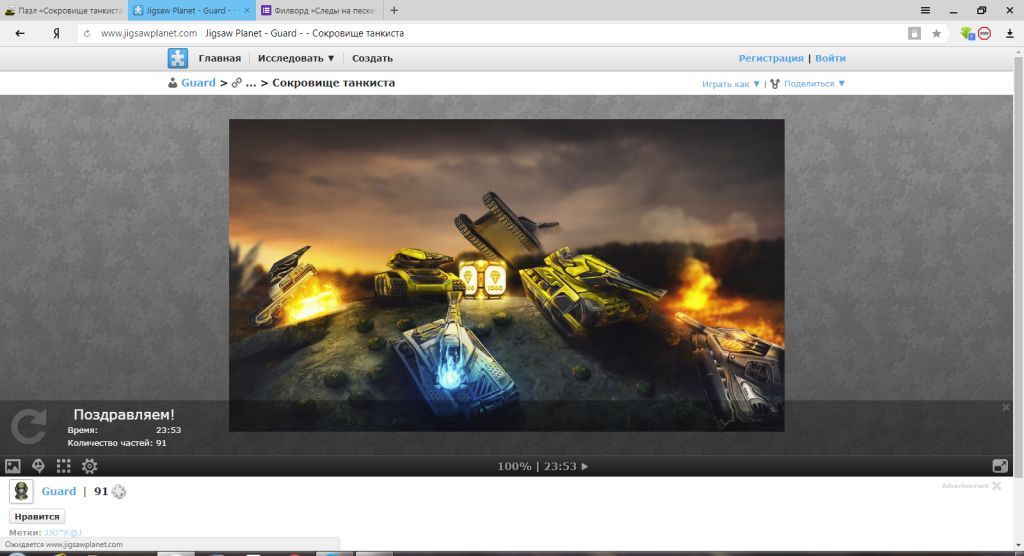Open the Главная menu item
Image resolution: width=1024 pixels, height=556 pixels.
tap(219, 58)
